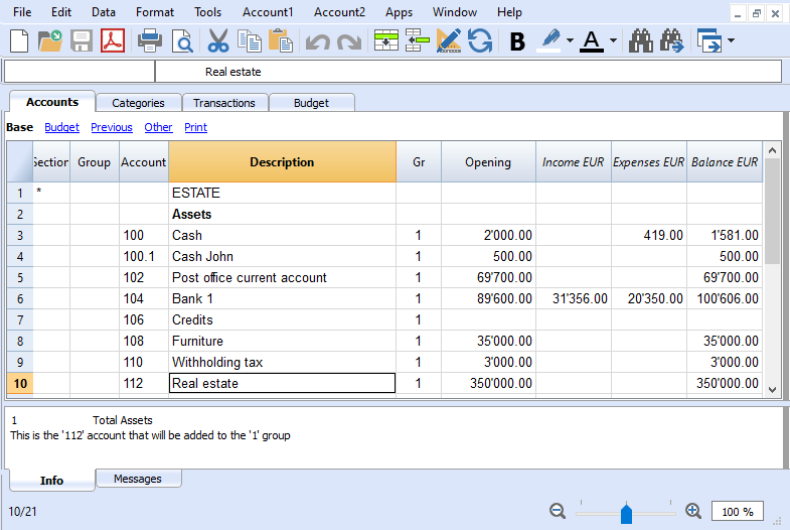Open Find and Replace binoculars with arrow
This screenshot has height=530, width=790.
click(x=672, y=41)
